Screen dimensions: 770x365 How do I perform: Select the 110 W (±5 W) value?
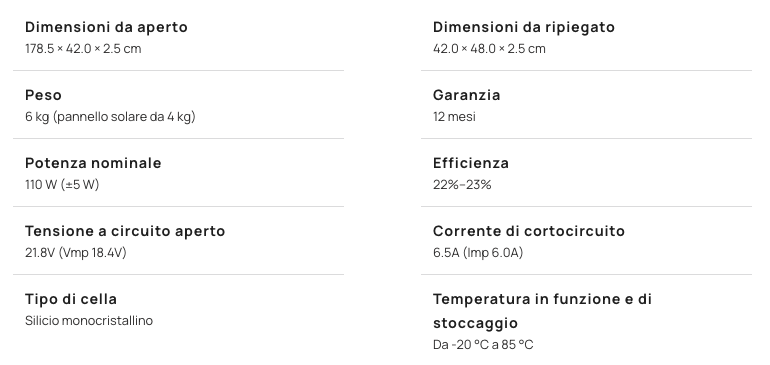62,185
